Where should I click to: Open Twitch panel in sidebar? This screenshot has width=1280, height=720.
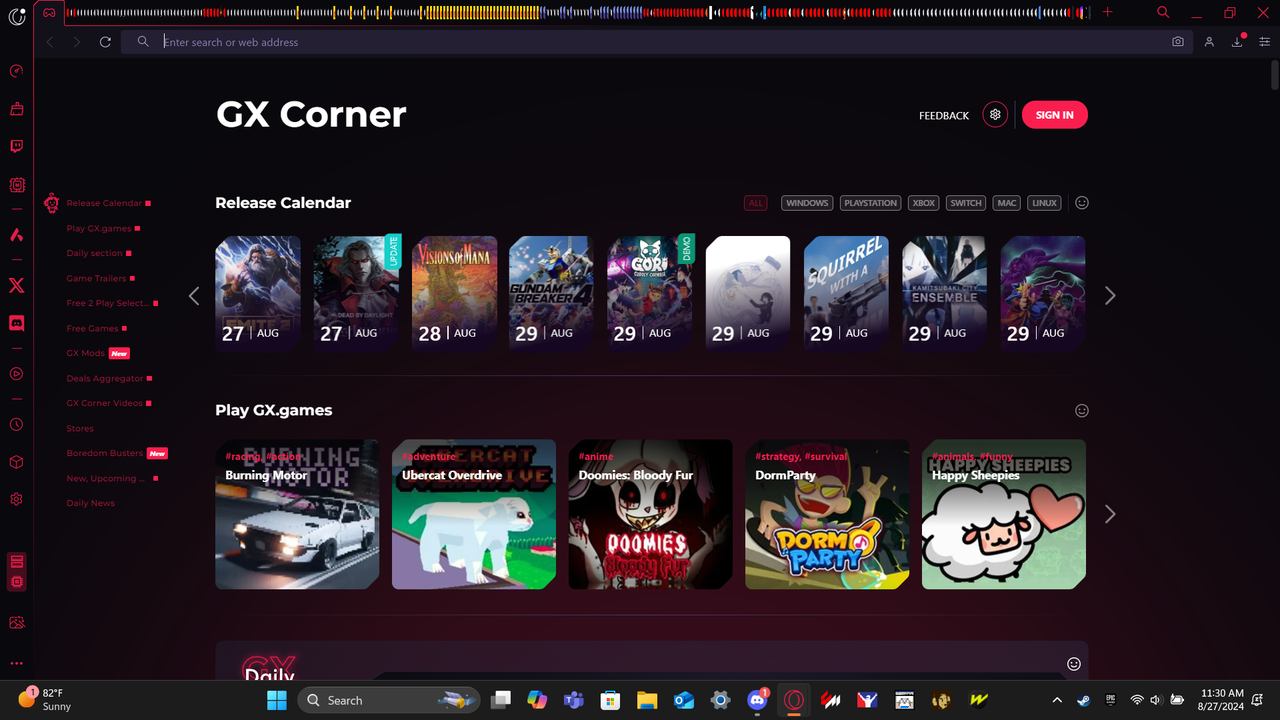(16, 146)
